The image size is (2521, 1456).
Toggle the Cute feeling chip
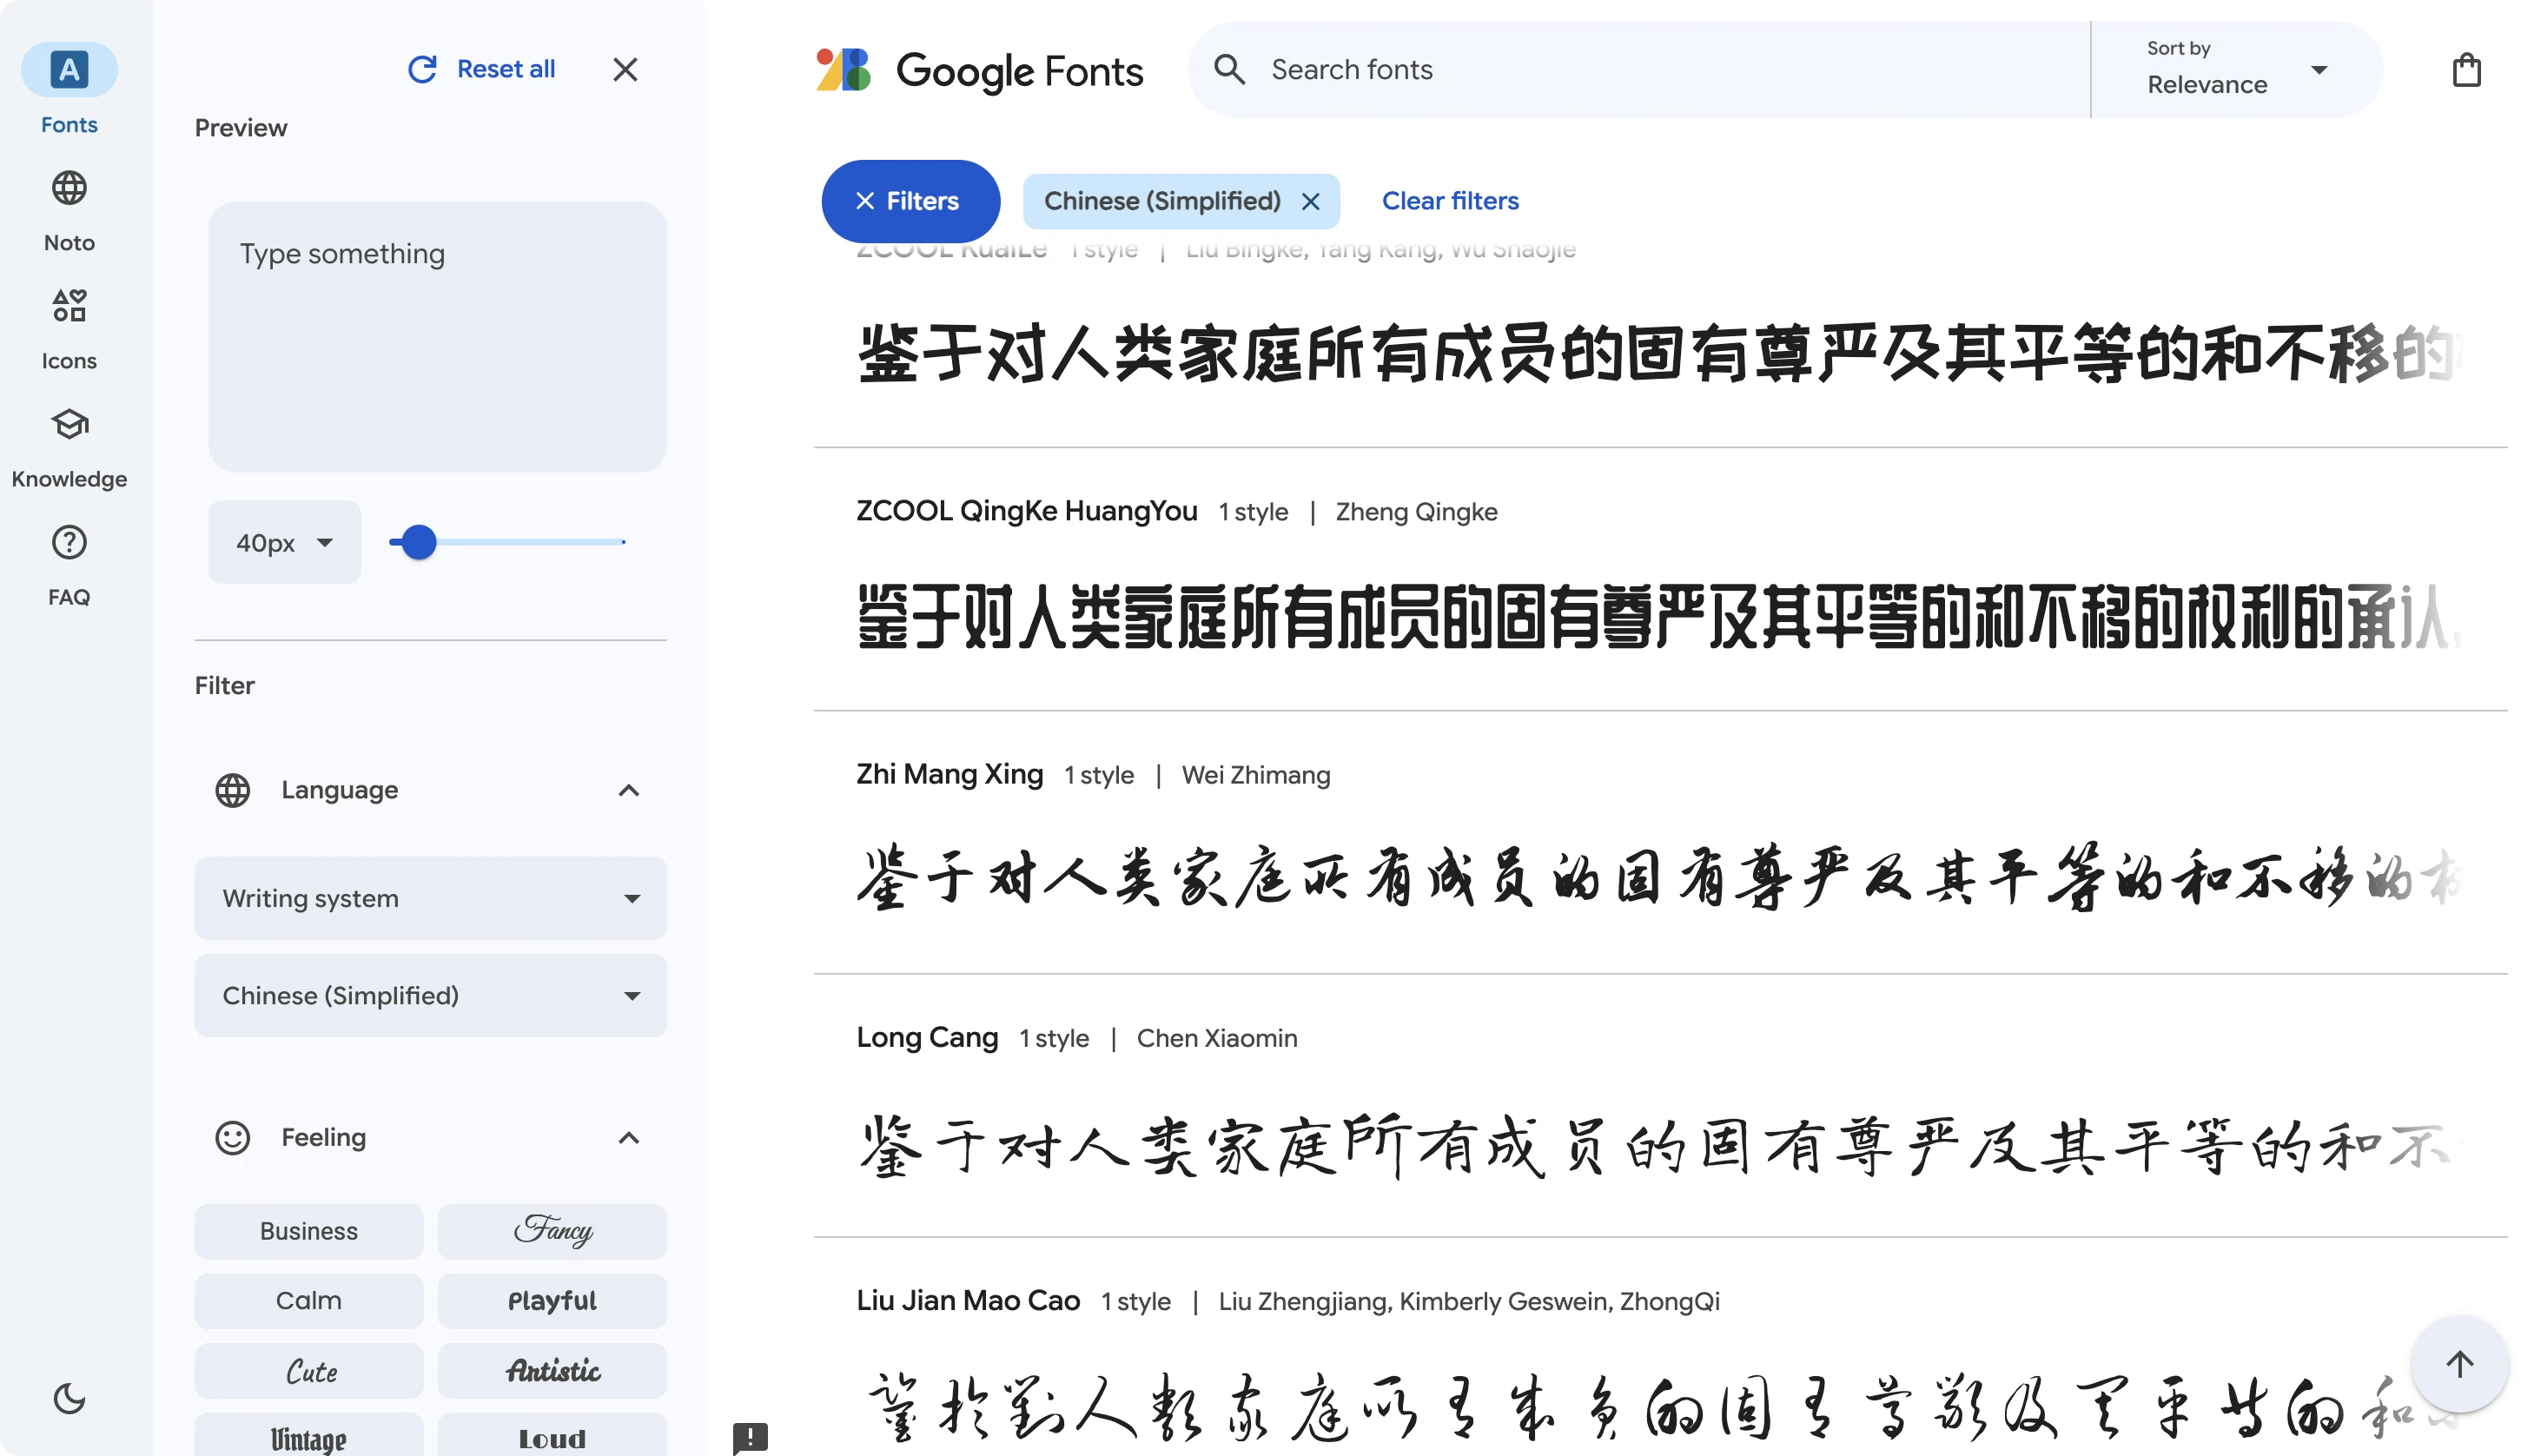[x=309, y=1370]
